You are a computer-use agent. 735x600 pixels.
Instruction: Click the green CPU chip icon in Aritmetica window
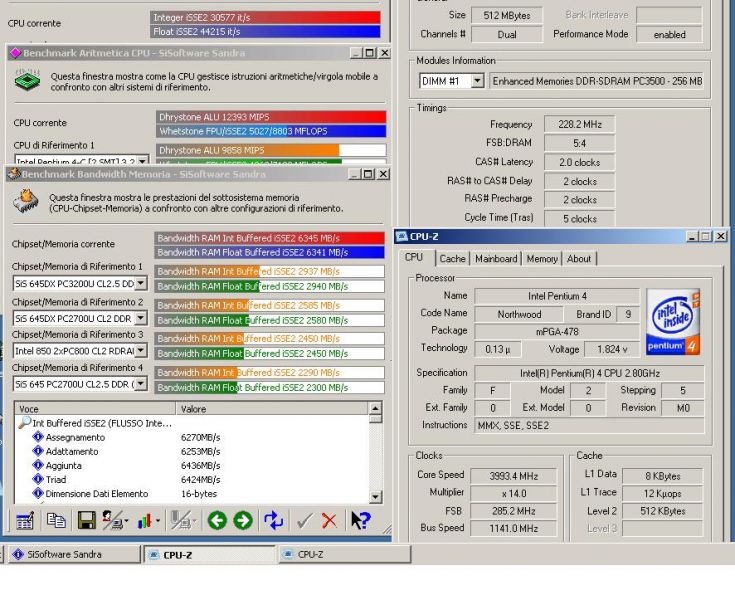tap(27, 80)
